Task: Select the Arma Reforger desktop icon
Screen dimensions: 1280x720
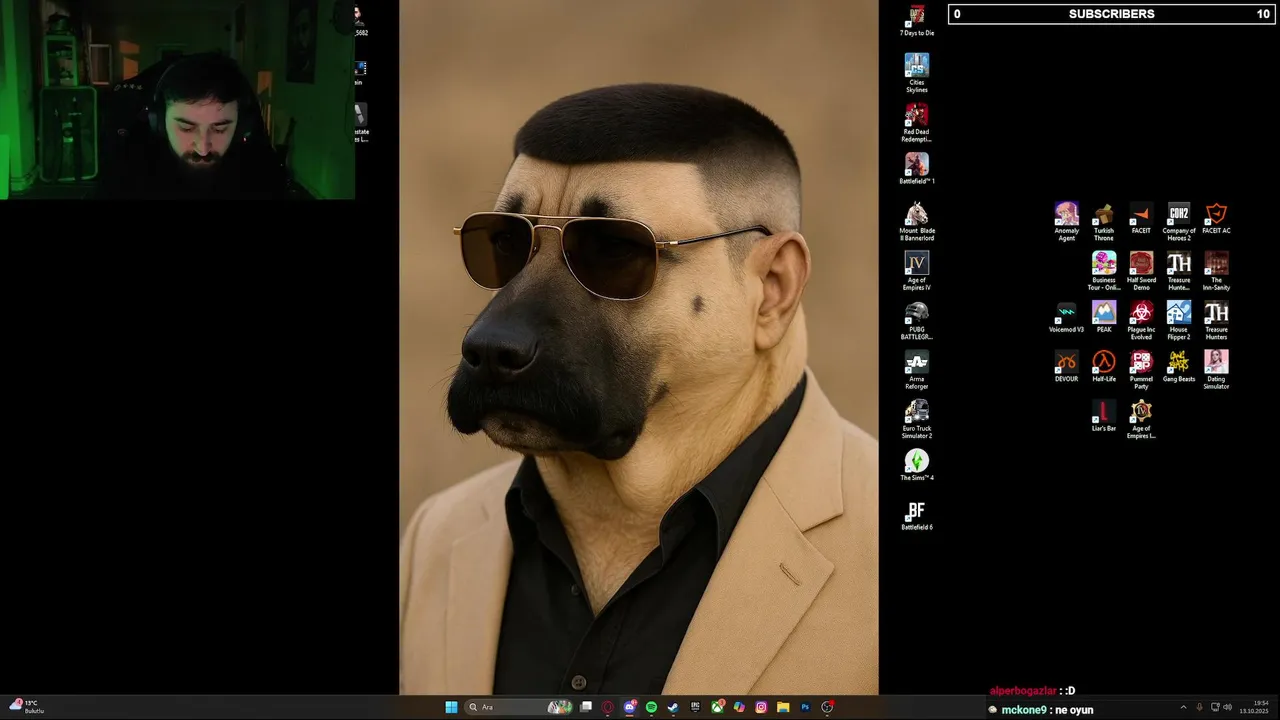Action: [x=917, y=369]
